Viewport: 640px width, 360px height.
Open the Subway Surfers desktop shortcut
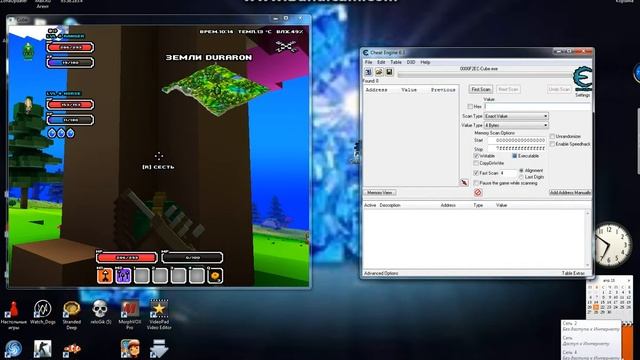[x=130, y=349]
